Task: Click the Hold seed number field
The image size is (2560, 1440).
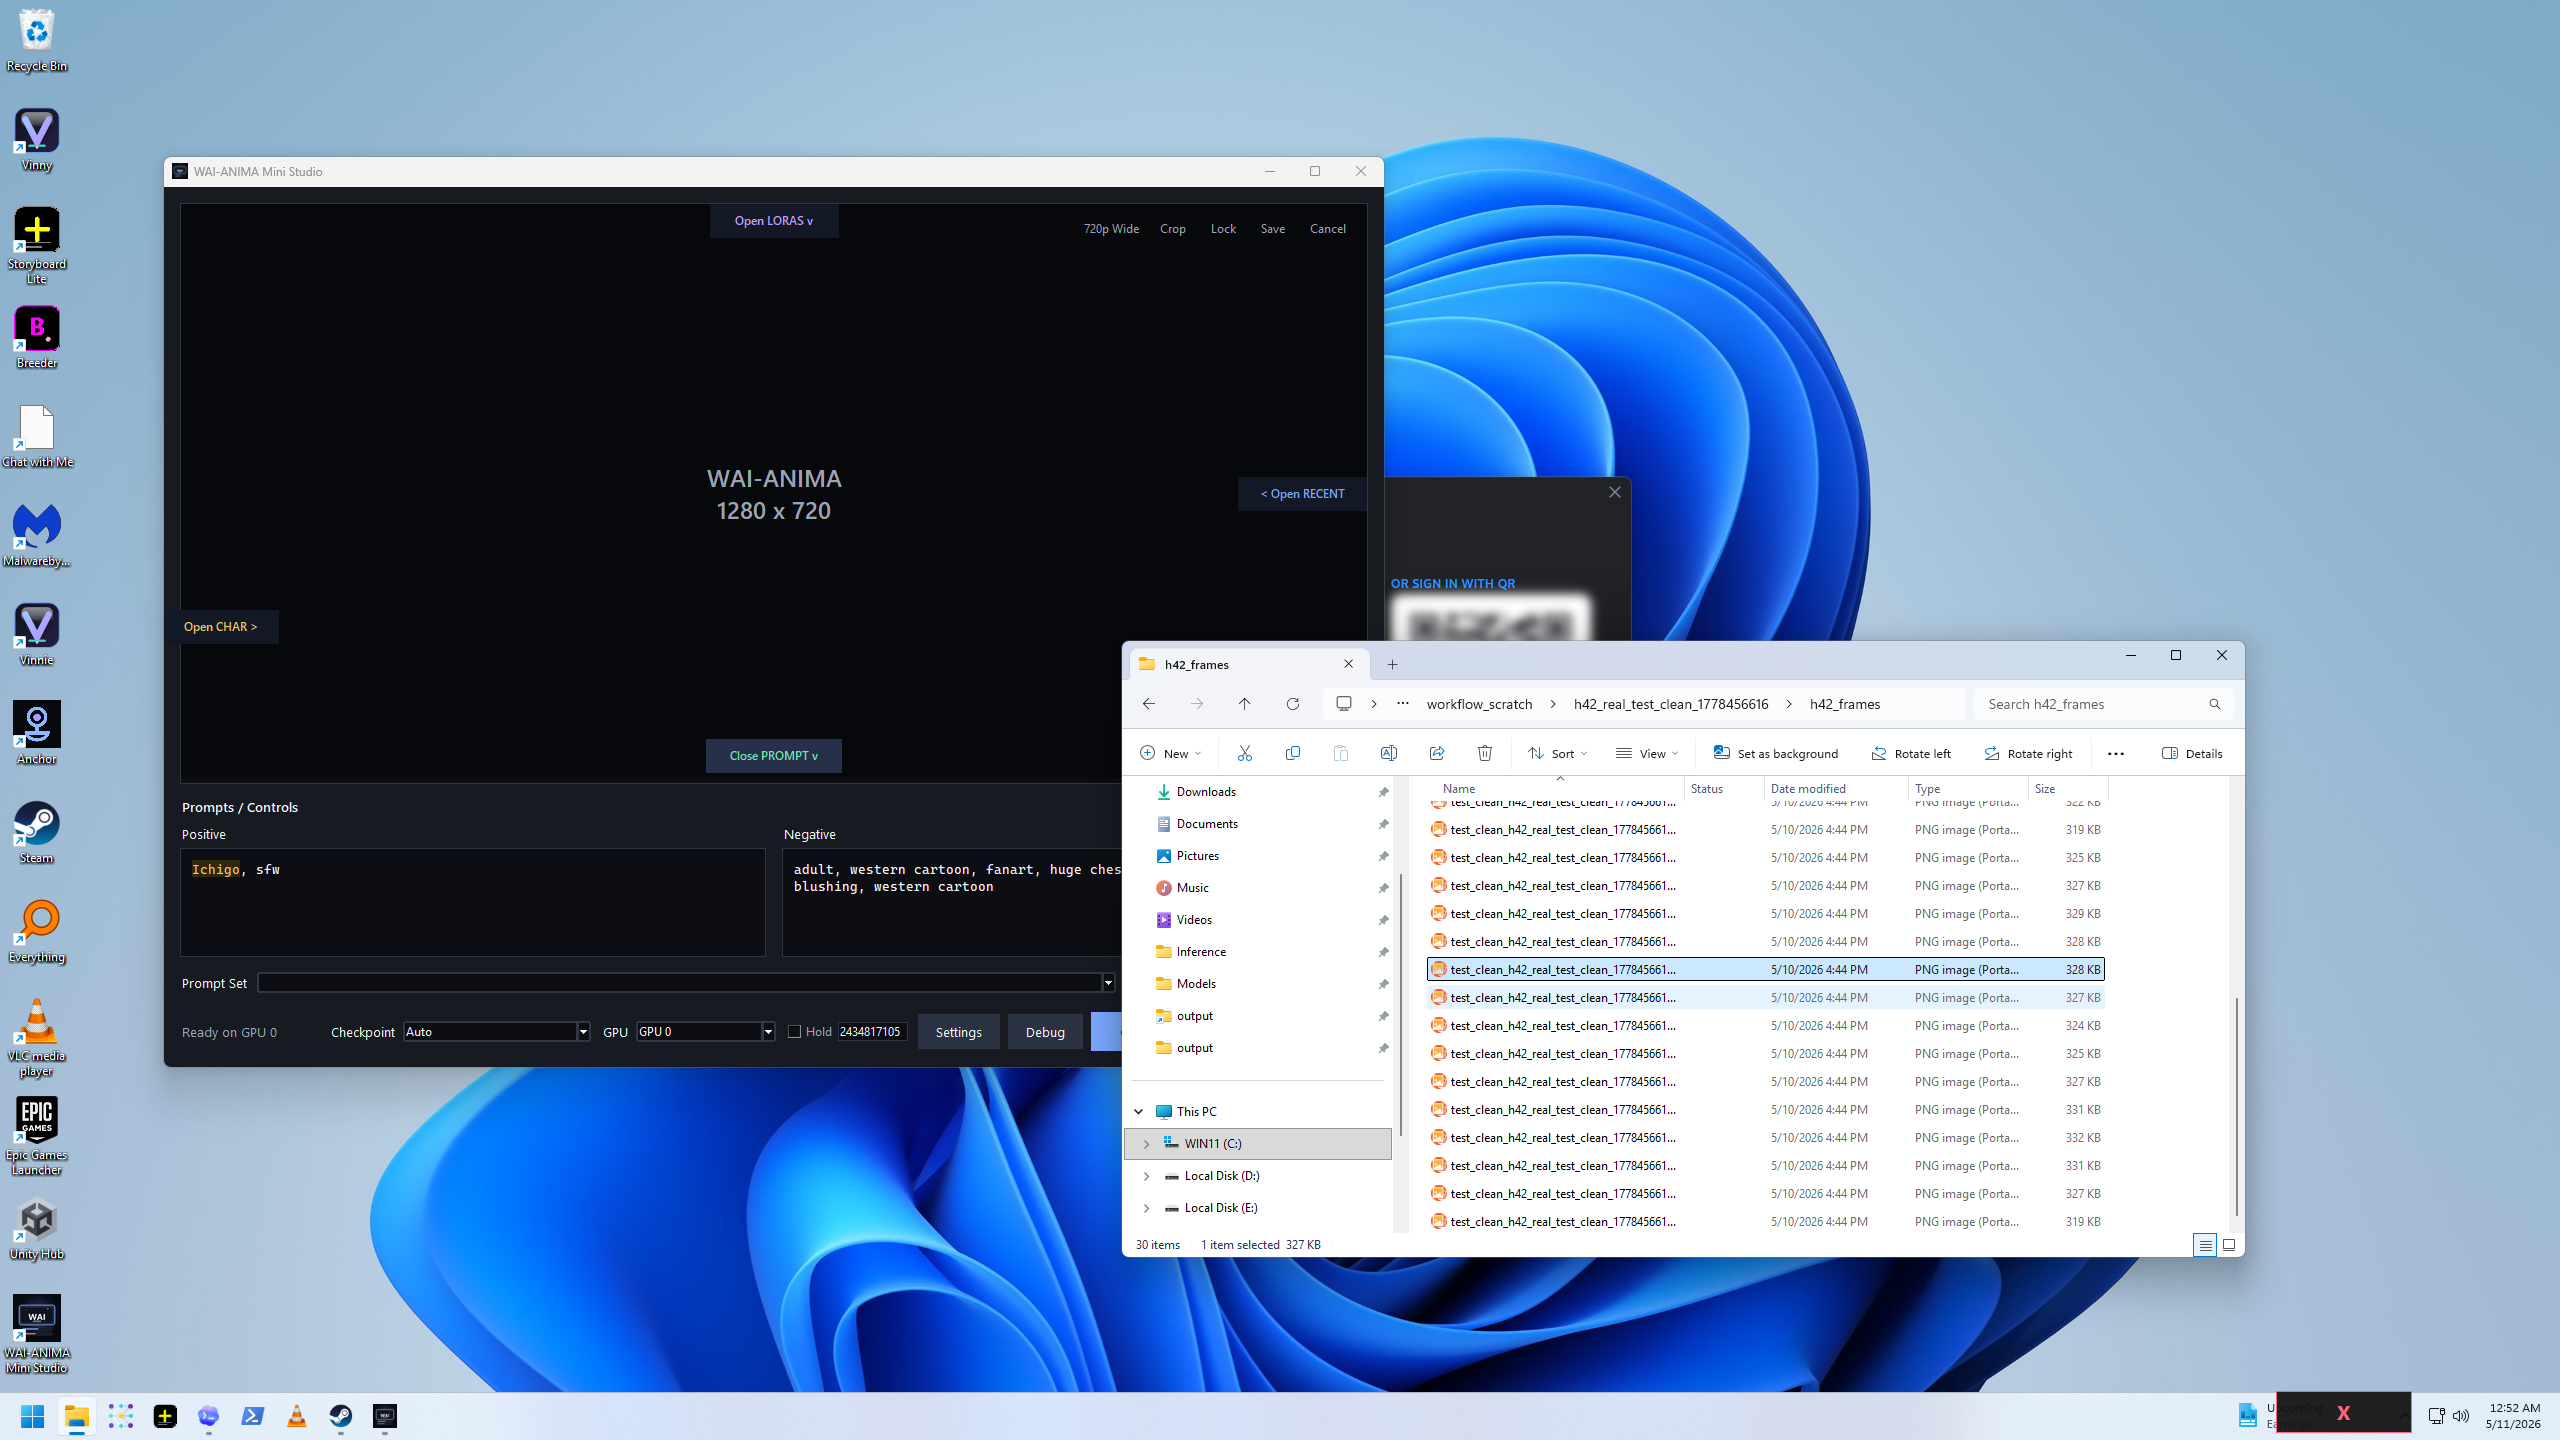Action: click(x=871, y=1032)
